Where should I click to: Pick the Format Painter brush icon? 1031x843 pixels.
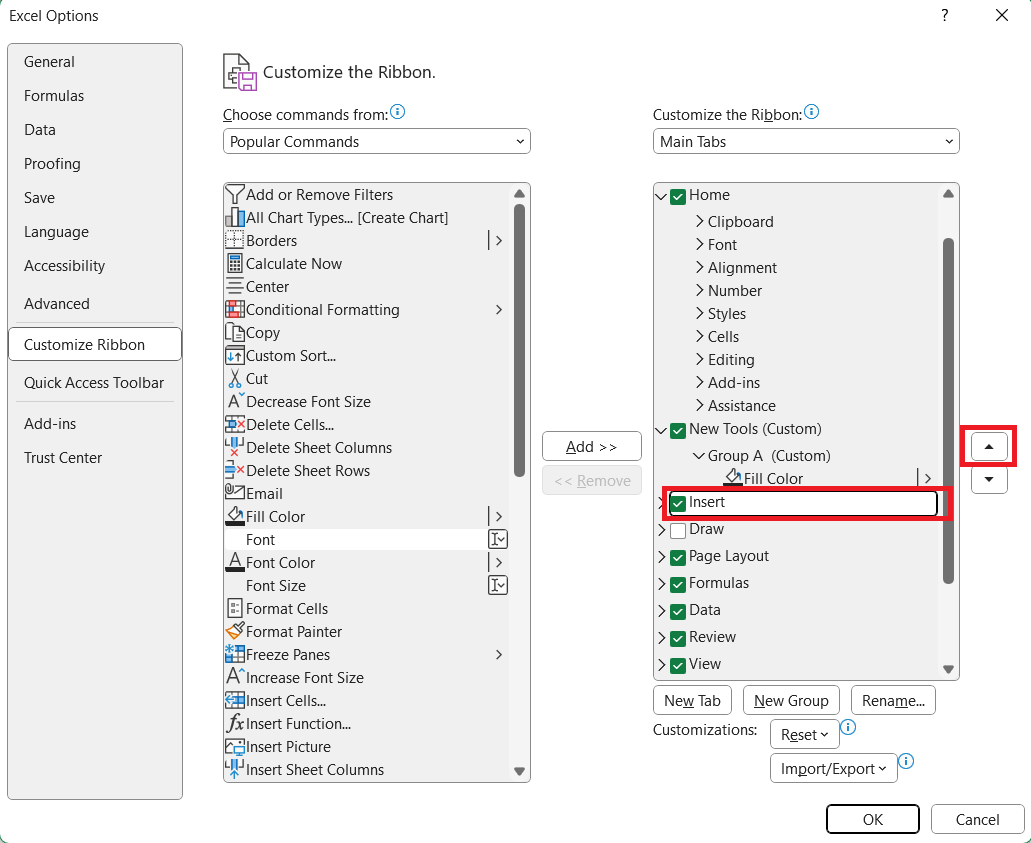(235, 632)
